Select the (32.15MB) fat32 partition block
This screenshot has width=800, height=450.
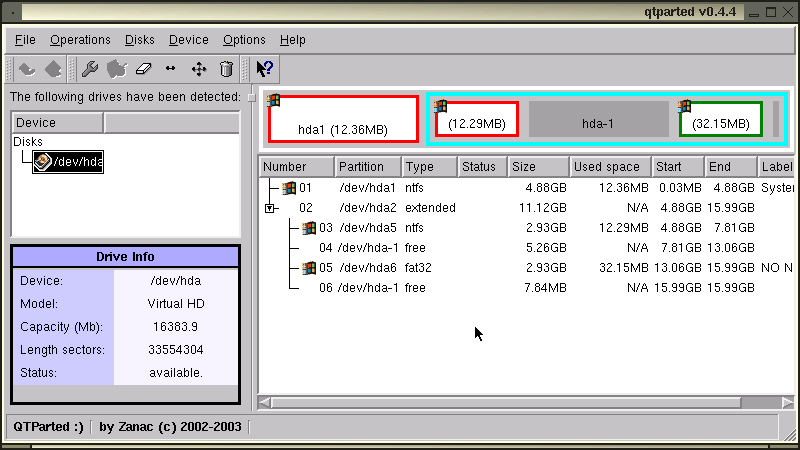click(721, 119)
